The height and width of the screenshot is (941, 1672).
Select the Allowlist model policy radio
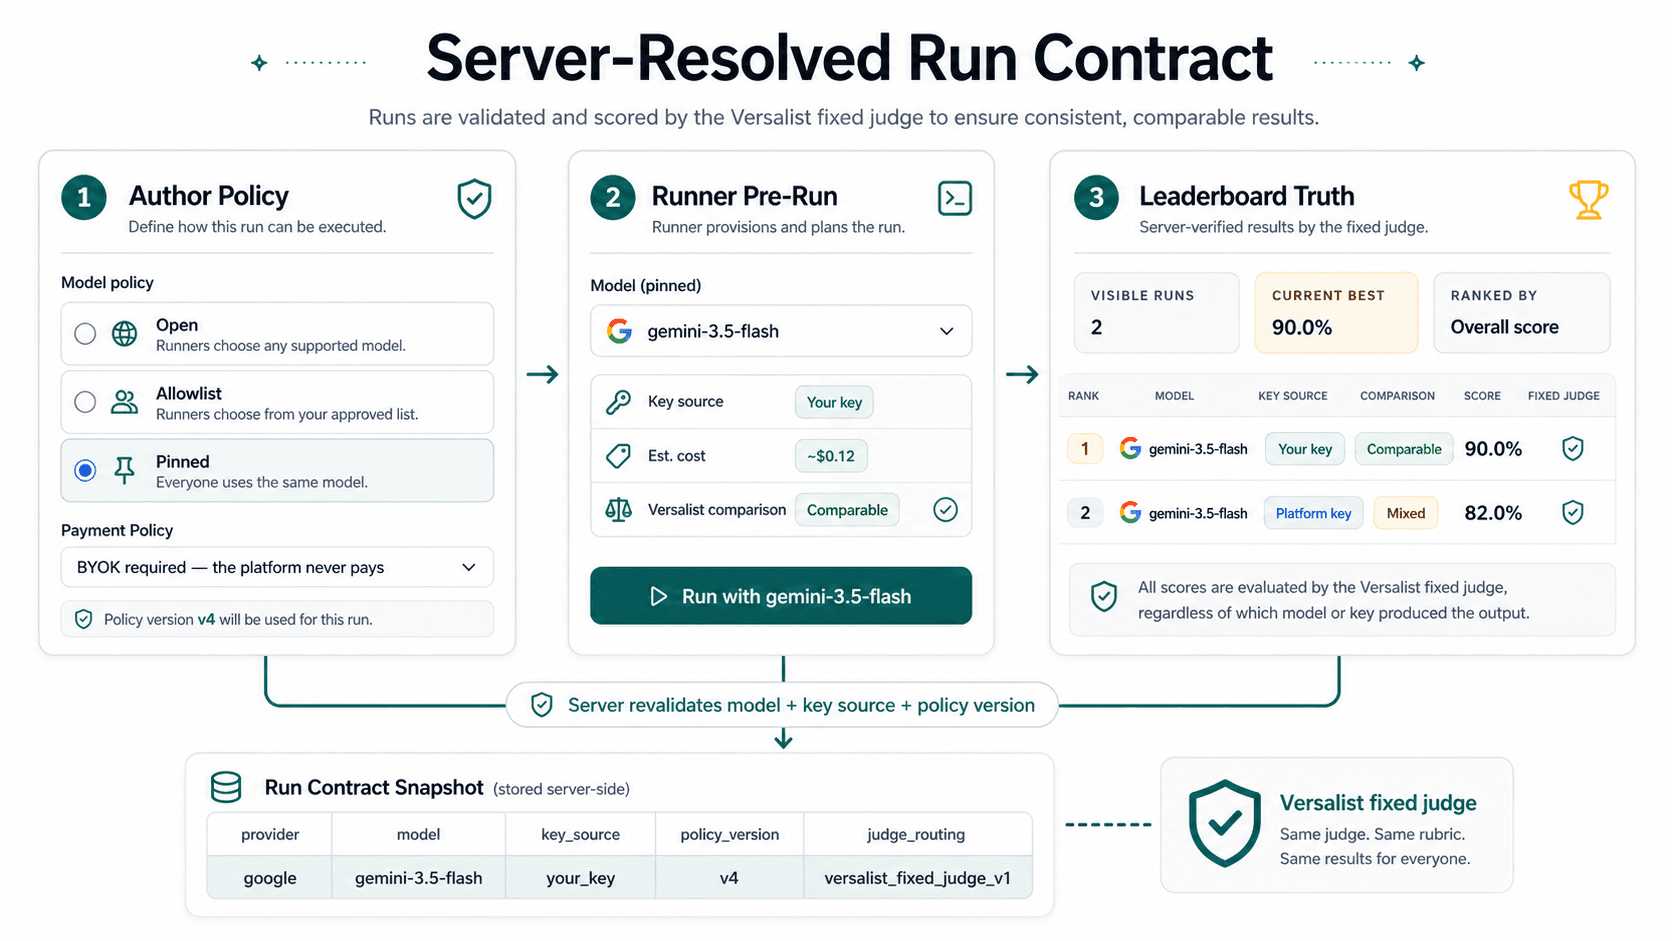(x=85, y=402)
